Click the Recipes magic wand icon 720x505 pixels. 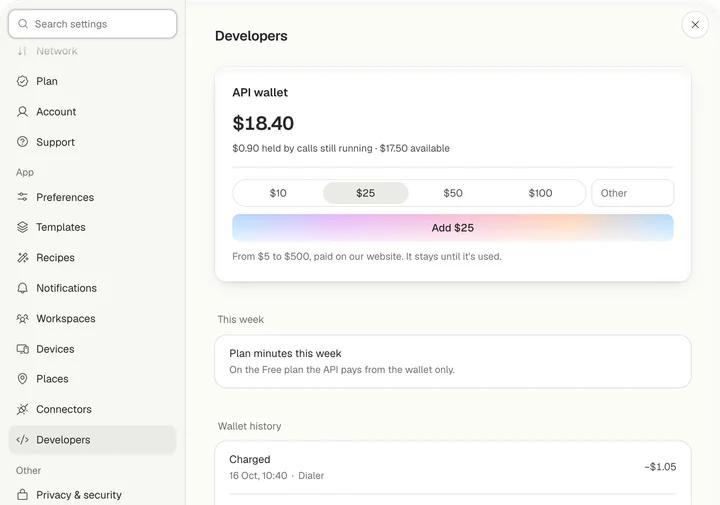[x=22, y=258]
